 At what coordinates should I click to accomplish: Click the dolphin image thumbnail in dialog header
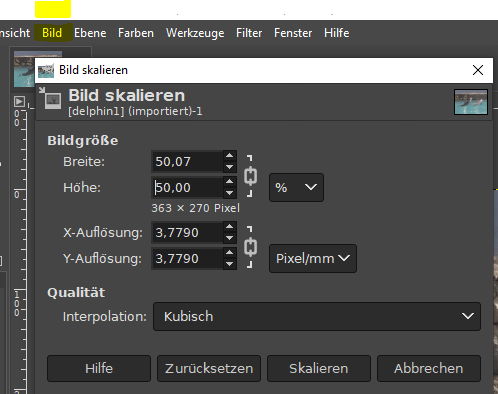pyautogui.click(x=471, y=102)
